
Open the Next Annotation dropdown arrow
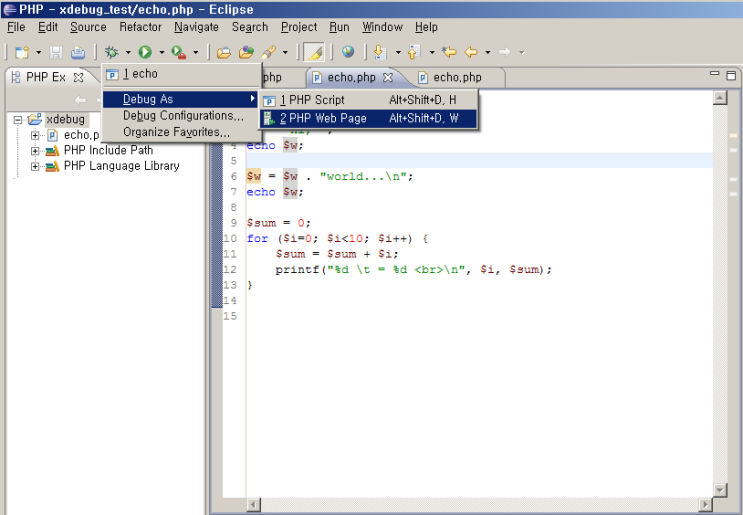click(x=398, y=52)
